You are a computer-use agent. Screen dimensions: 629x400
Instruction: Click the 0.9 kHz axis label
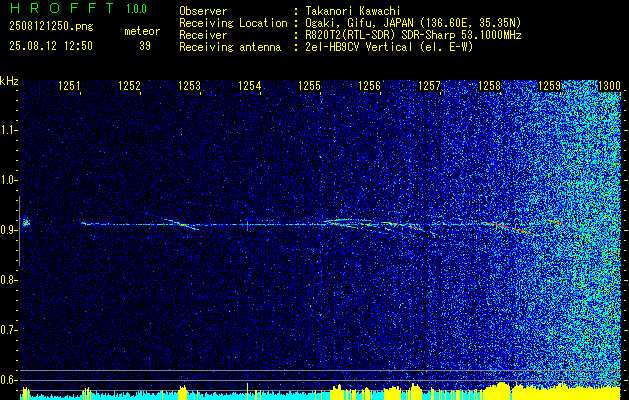pos(8,230)
